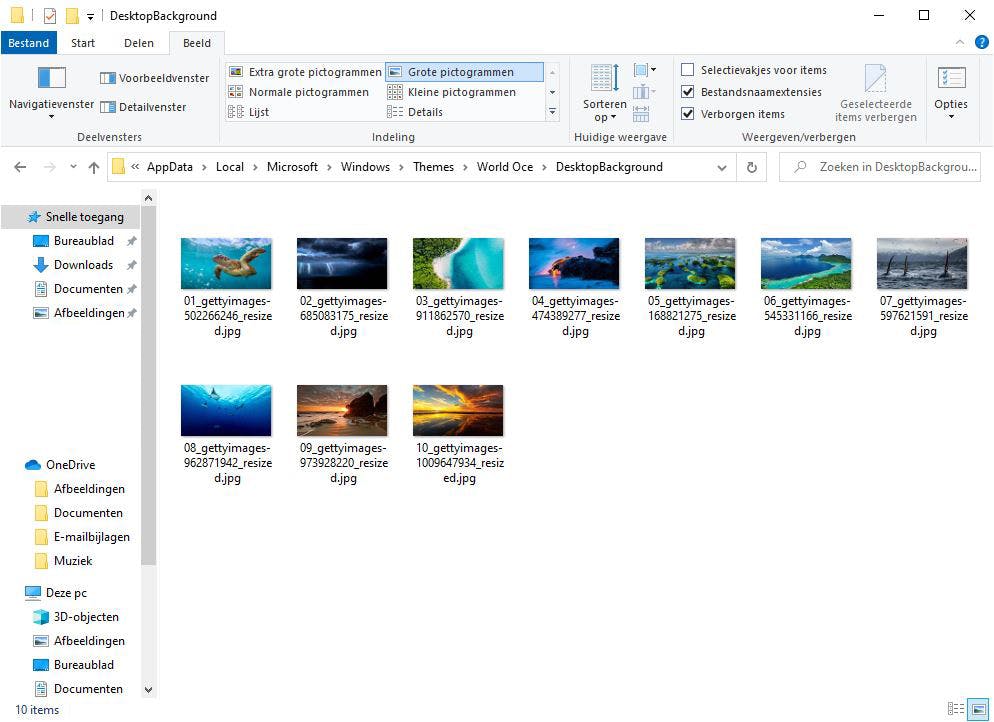Expand the address bar history dropdown
The image size is (994, 722).
[721, 167]
